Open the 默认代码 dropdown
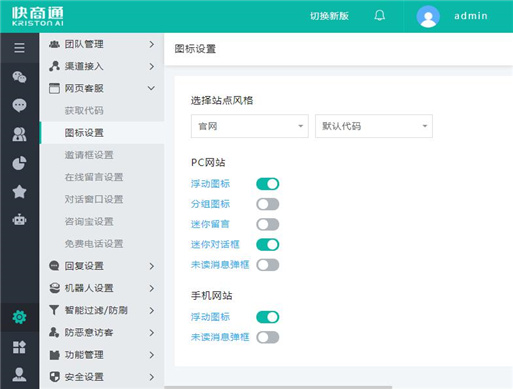The width and height of the screenshot is (513, 389). tap(374, 126)
